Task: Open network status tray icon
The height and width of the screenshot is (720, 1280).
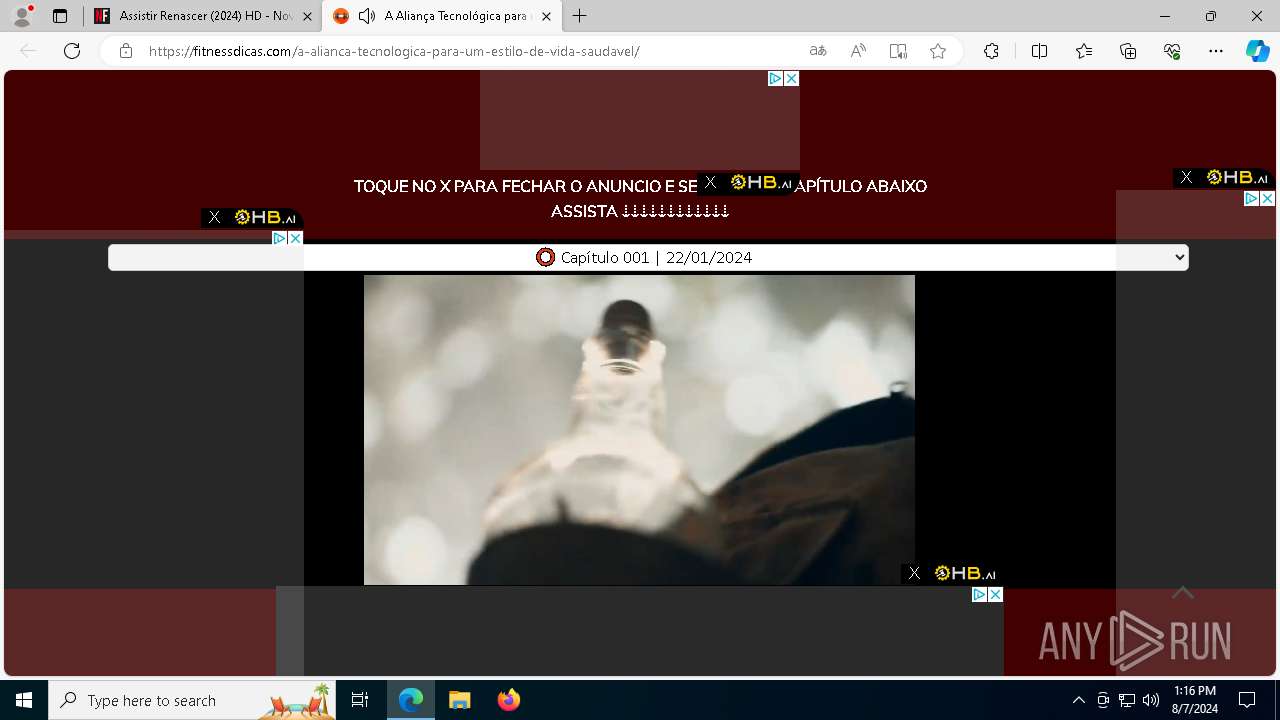Action: pos(1127,700)
